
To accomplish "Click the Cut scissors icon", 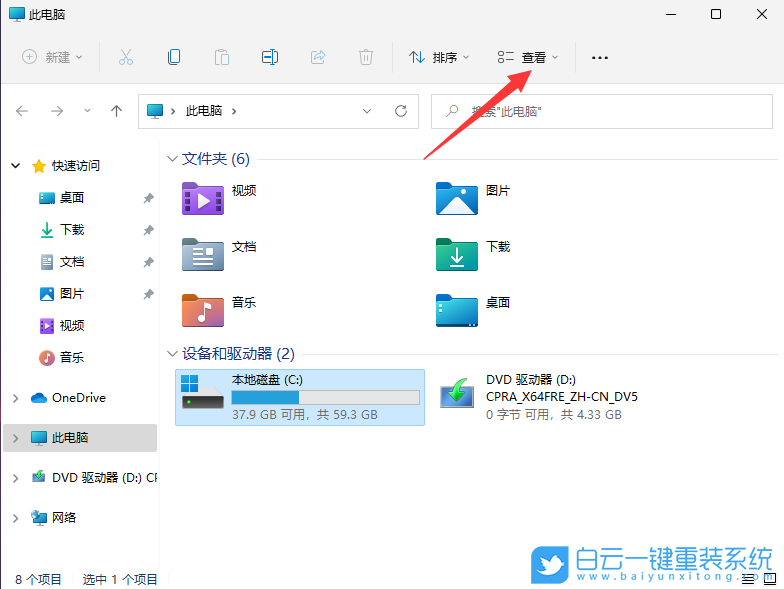I will pyautogui.click(x=126, y=57).
